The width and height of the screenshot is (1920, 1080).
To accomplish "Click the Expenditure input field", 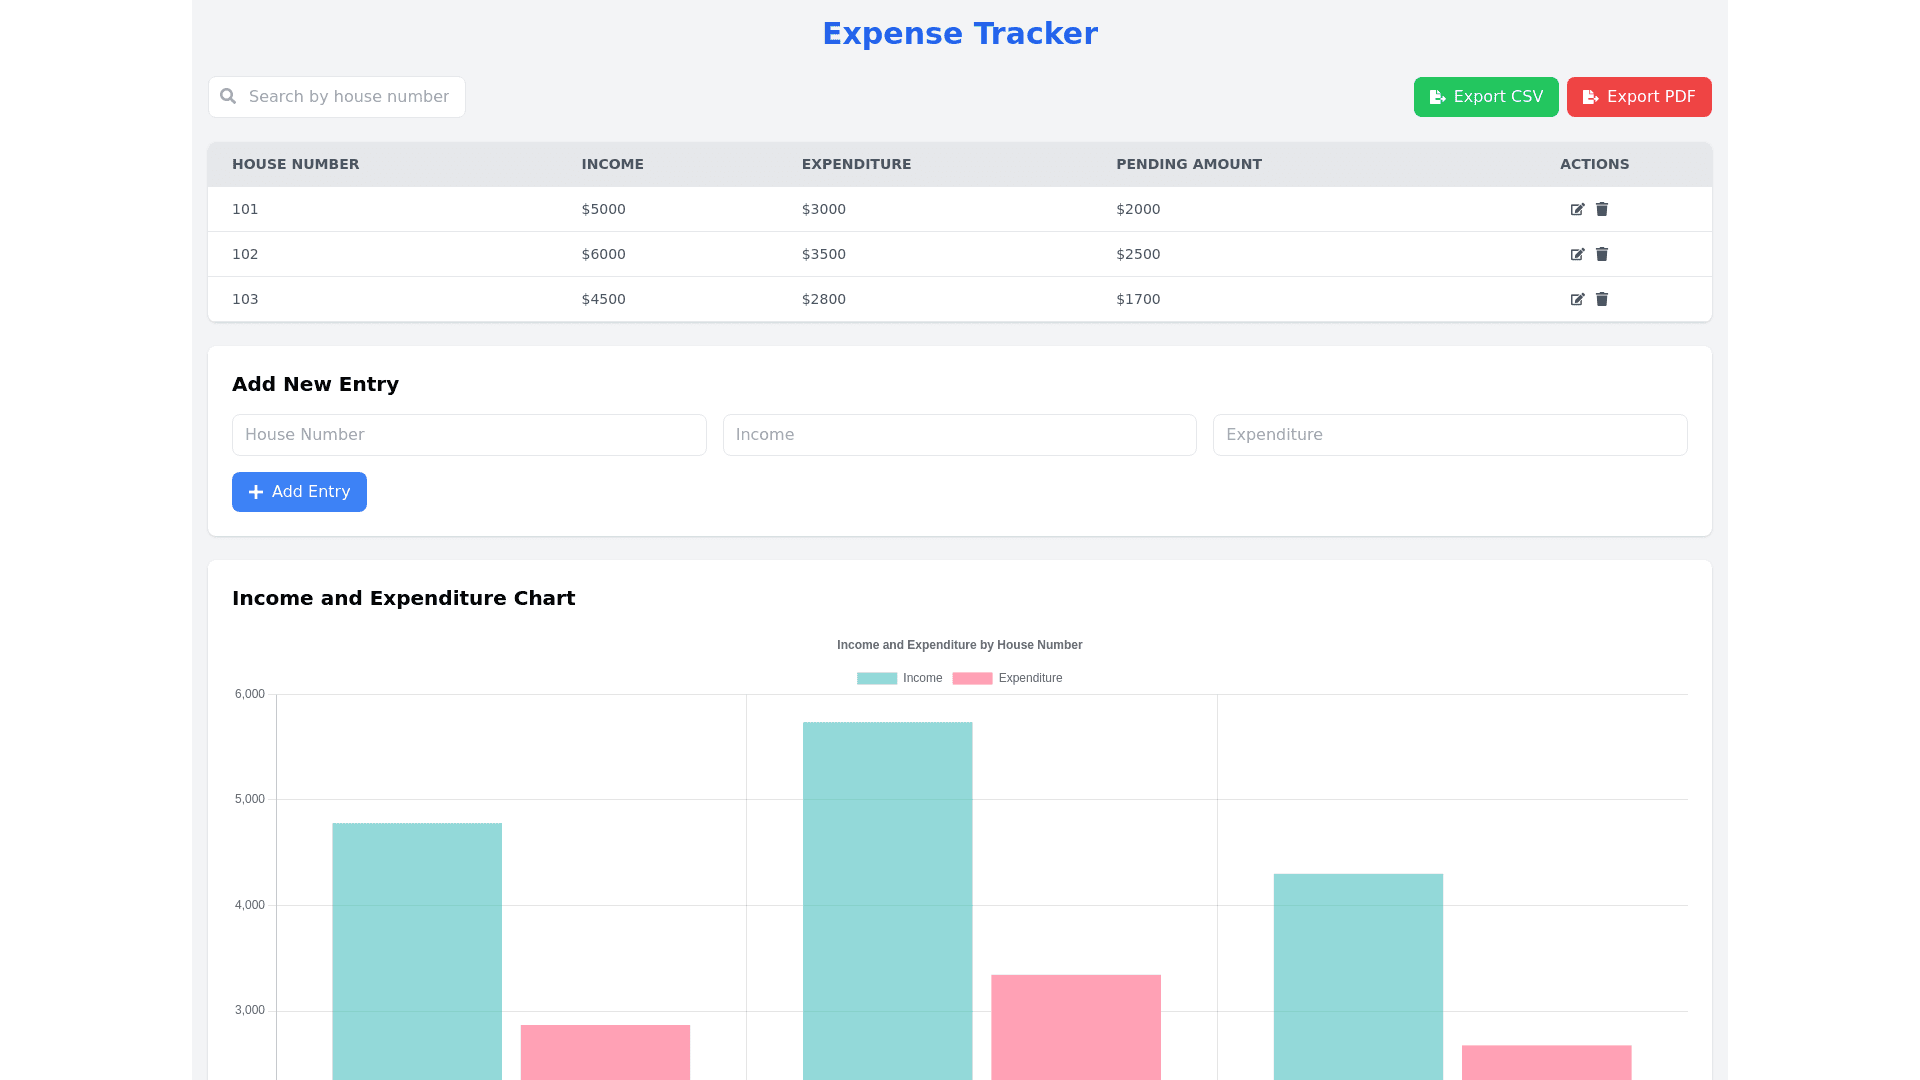I will [1449, 435].
